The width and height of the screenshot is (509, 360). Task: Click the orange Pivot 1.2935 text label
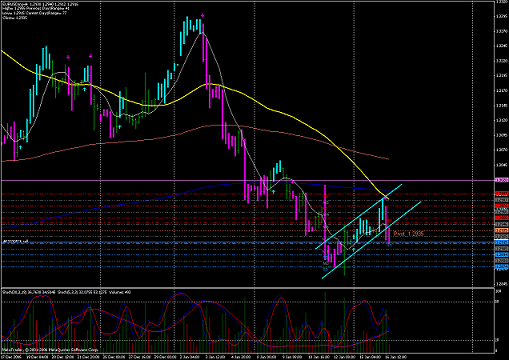pos(408,234)
